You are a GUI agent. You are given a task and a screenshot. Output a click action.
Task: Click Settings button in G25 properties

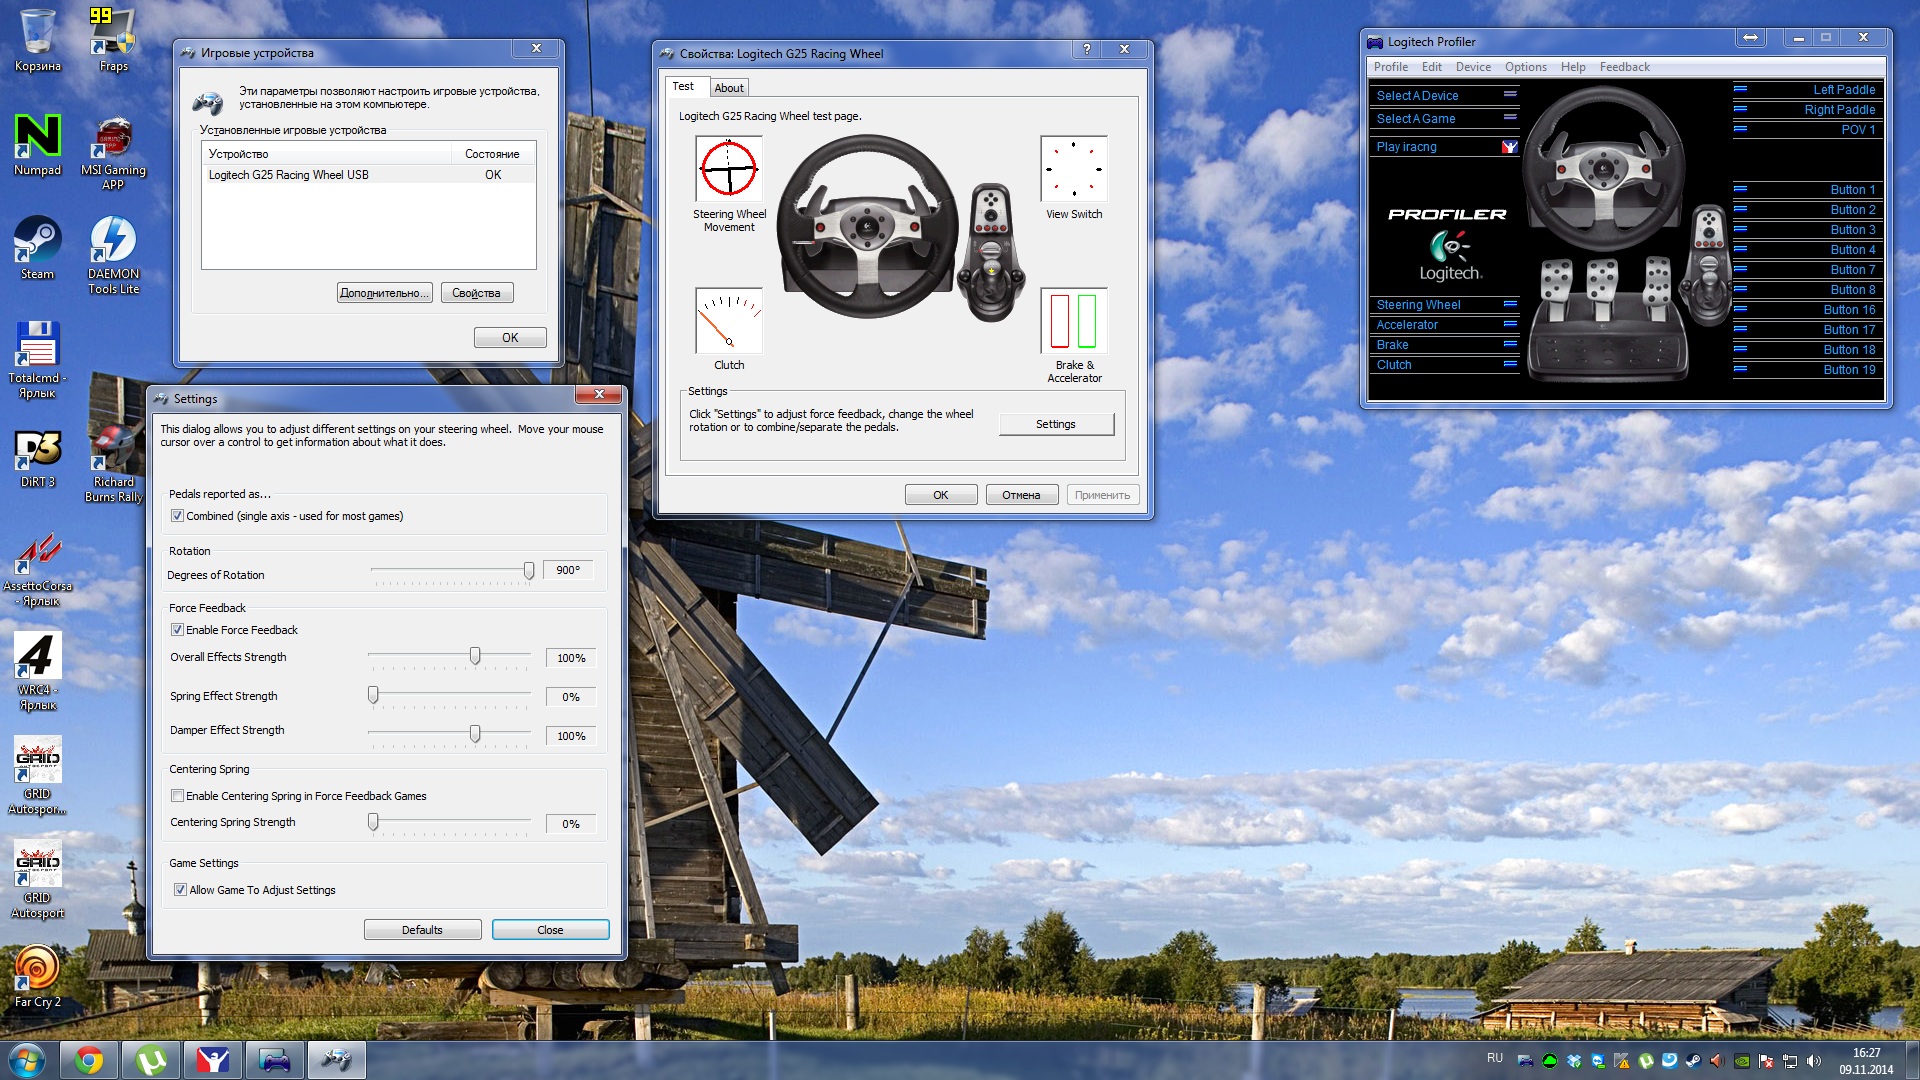click(1056, 424)
